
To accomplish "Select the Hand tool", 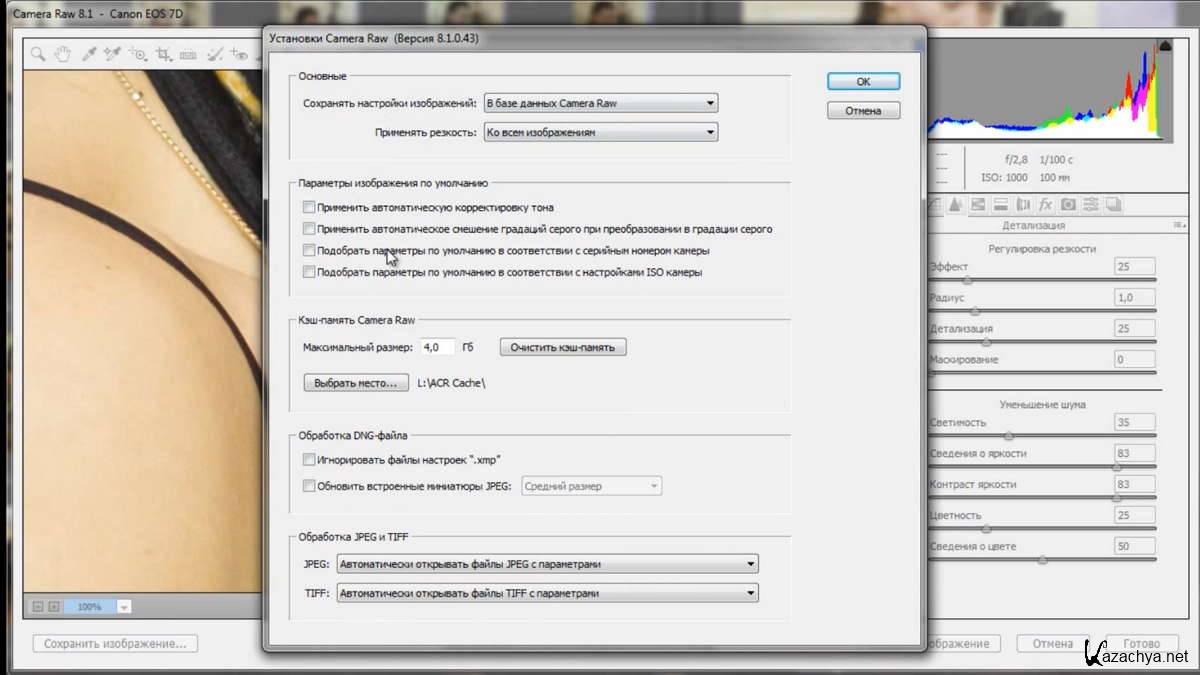I will 62,55.
